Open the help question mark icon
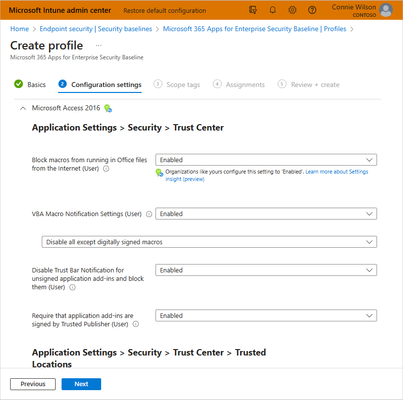The height and width of the screenshot is (400, 403). [x=312, y=10]
